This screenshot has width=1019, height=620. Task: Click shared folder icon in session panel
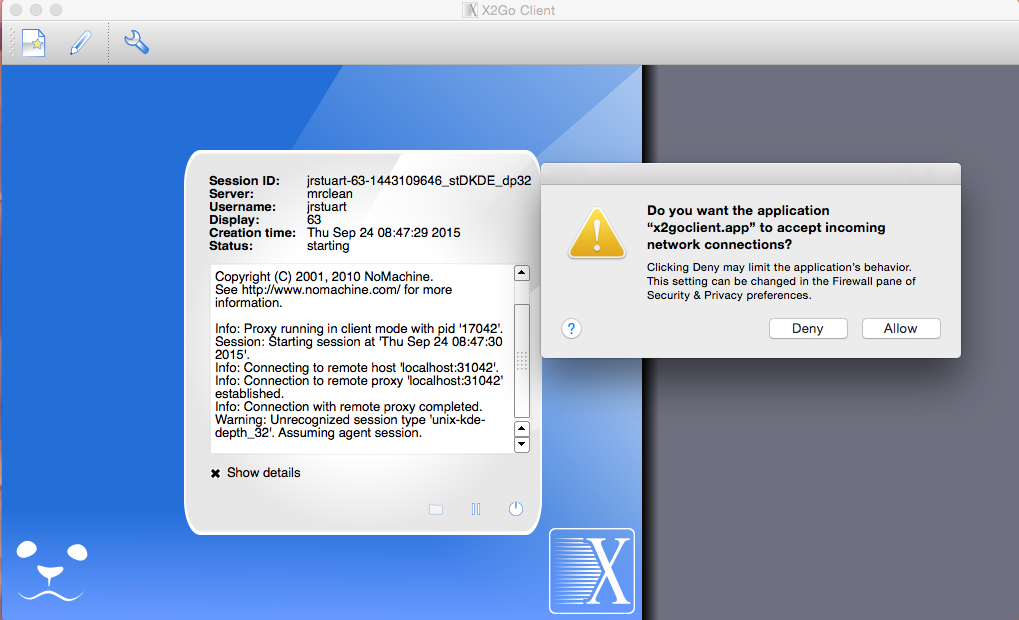click(x=436, y=509)
